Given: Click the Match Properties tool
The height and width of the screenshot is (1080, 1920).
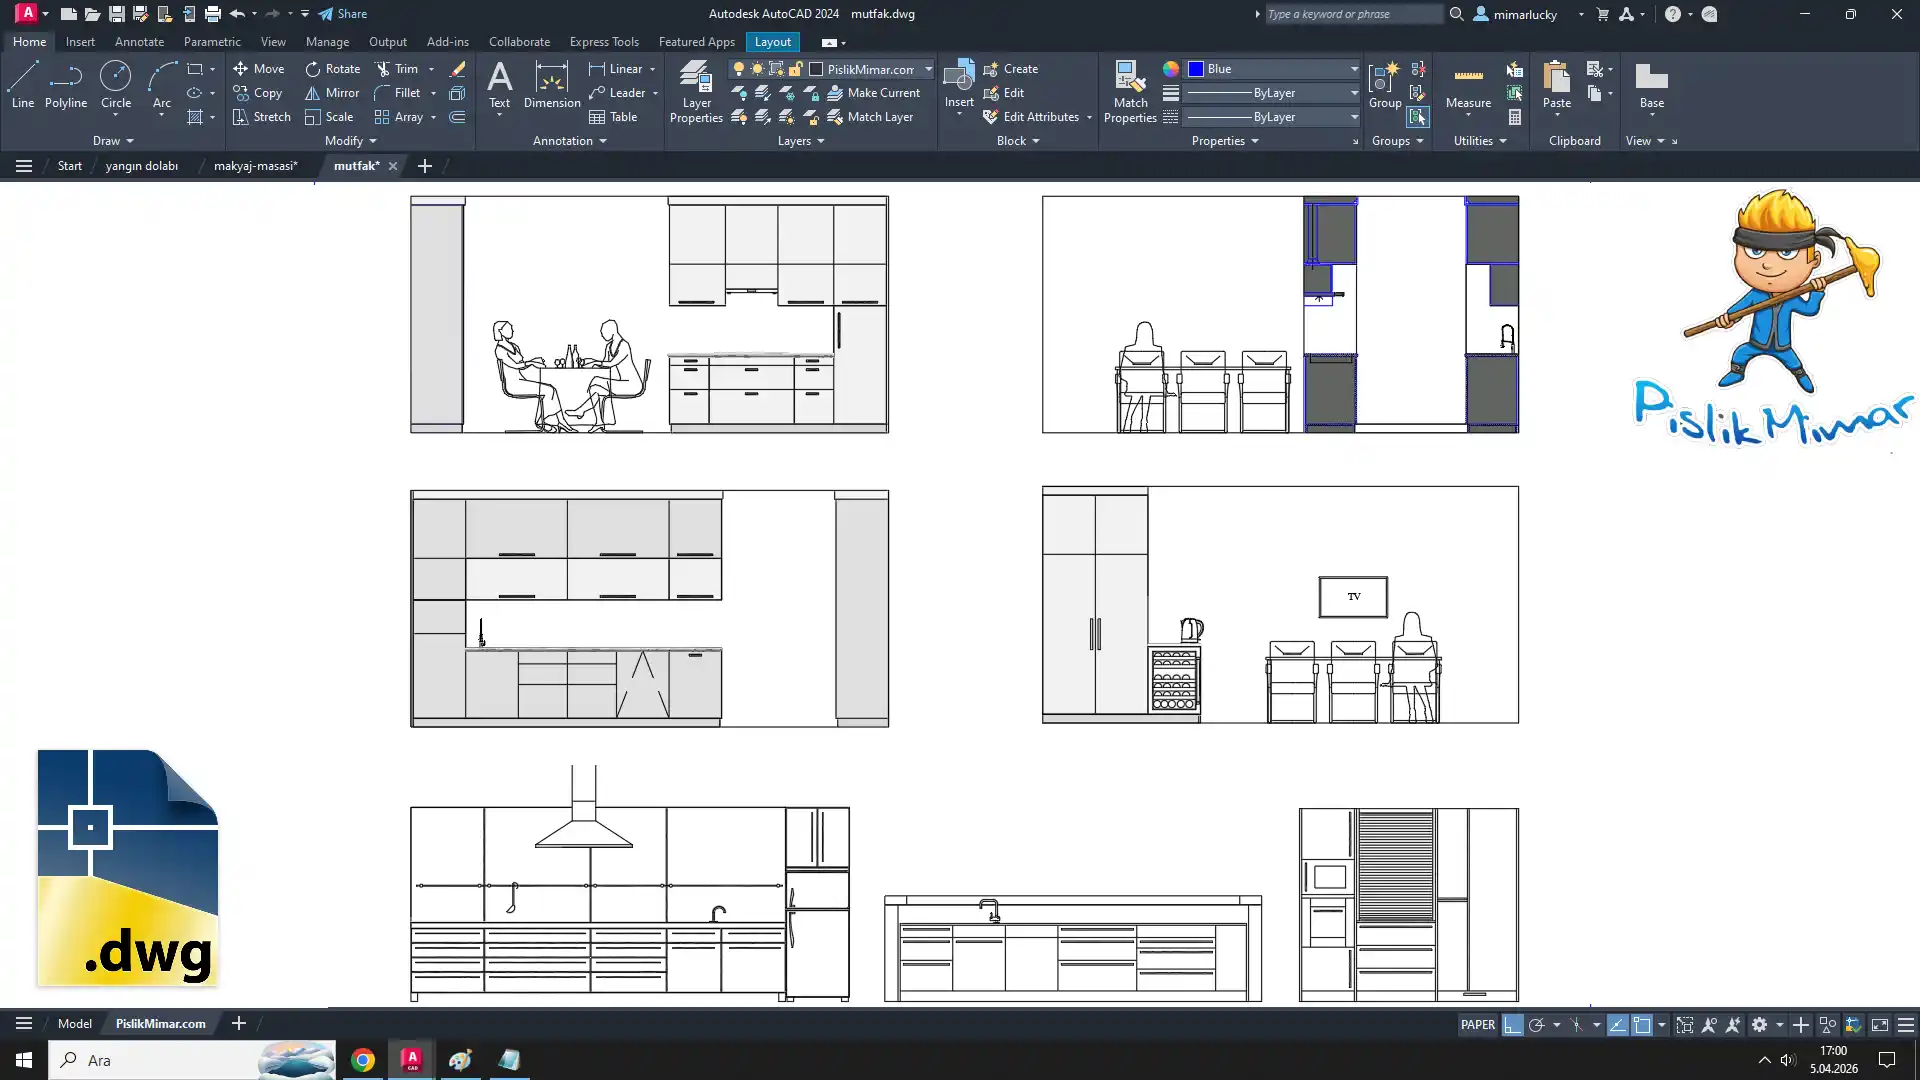Looking at the screenshot, I should pos(1130,91).
